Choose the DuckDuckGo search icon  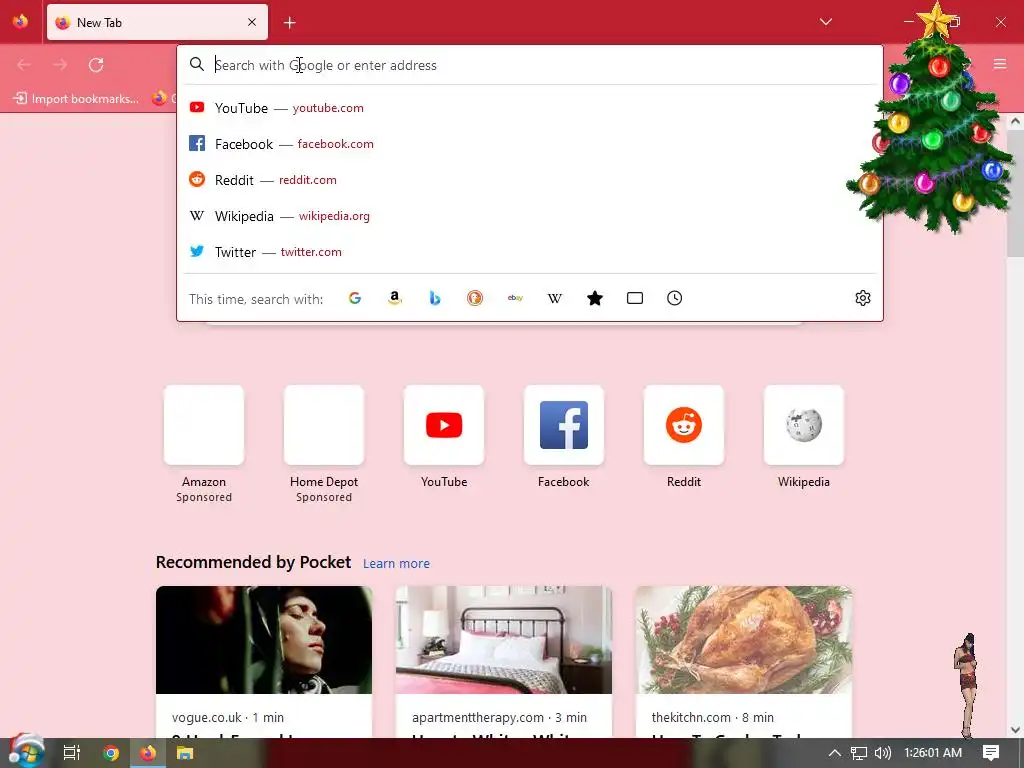pos(475,298)
